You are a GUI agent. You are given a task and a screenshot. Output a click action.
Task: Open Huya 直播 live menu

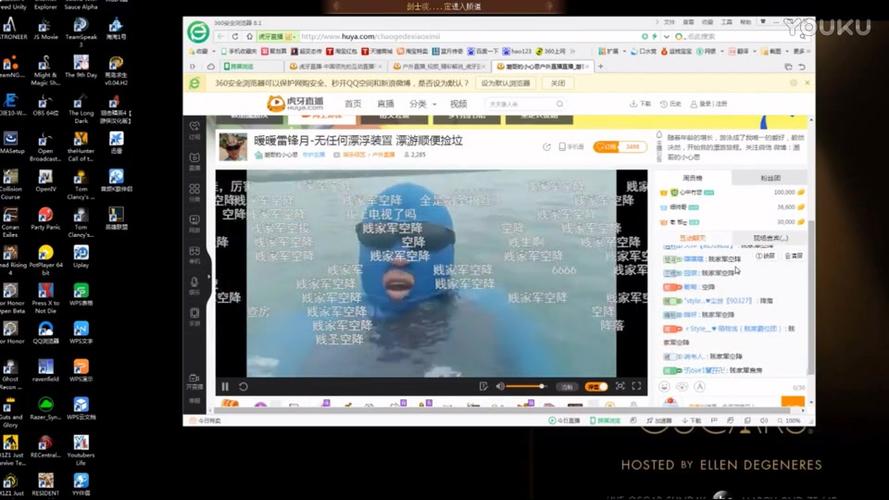tap(386, 104)
